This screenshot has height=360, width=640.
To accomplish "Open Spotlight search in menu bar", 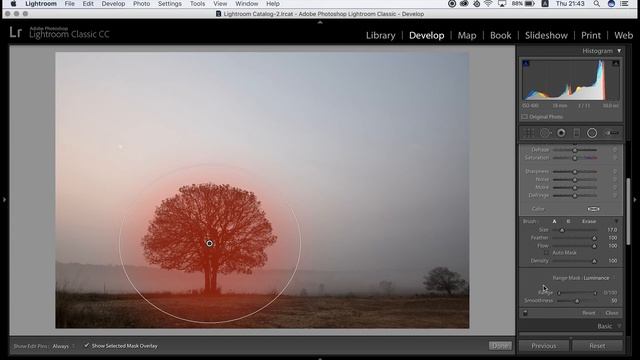I will click(x=597, y=4).
